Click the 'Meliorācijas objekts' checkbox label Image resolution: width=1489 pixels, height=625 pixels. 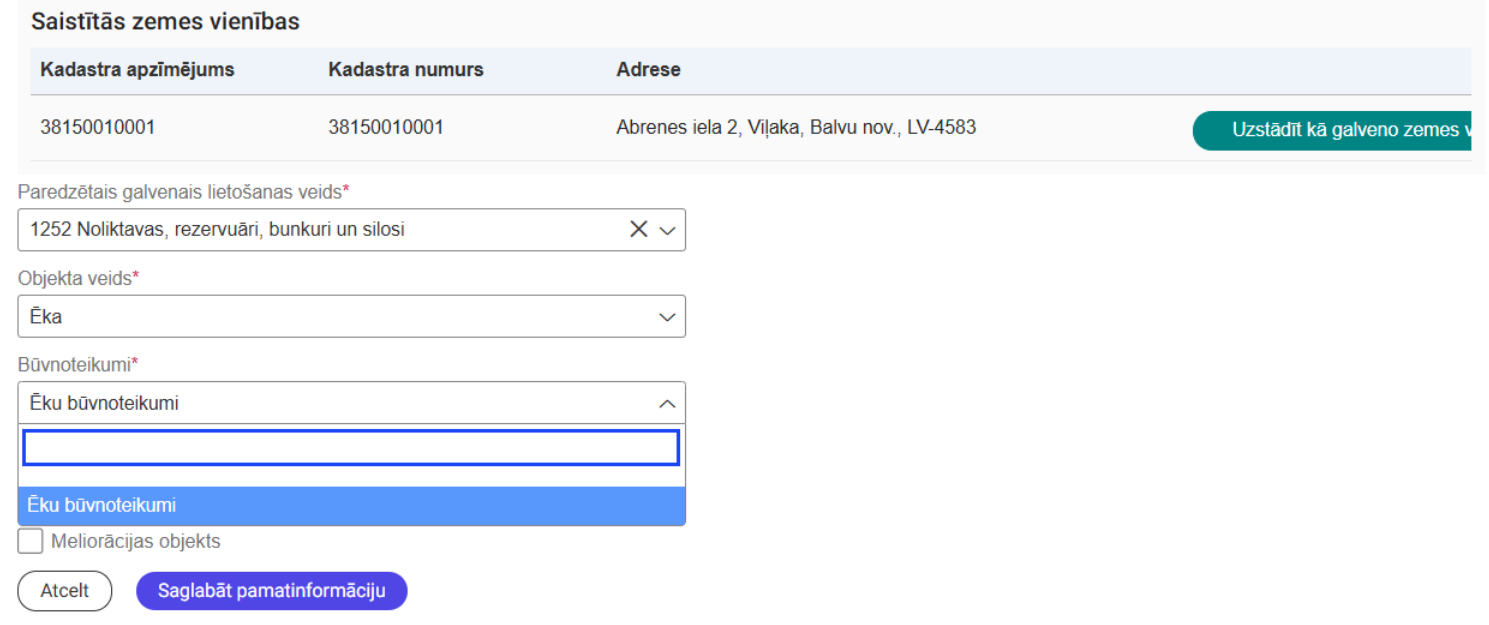(x=135, y=542)
